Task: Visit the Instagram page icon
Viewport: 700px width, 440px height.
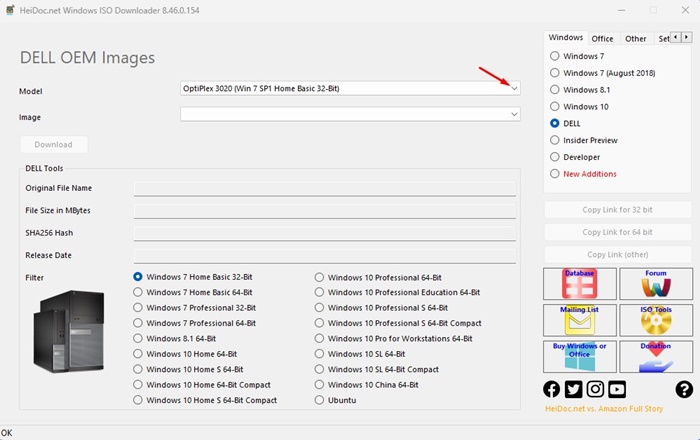Action: [595, 389]
